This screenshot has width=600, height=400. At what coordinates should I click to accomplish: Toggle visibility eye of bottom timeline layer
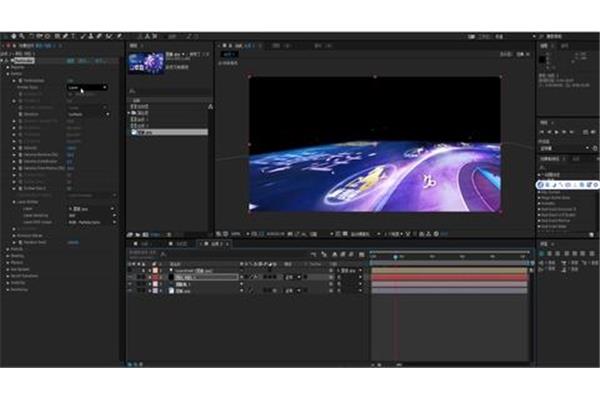point(130,291)
